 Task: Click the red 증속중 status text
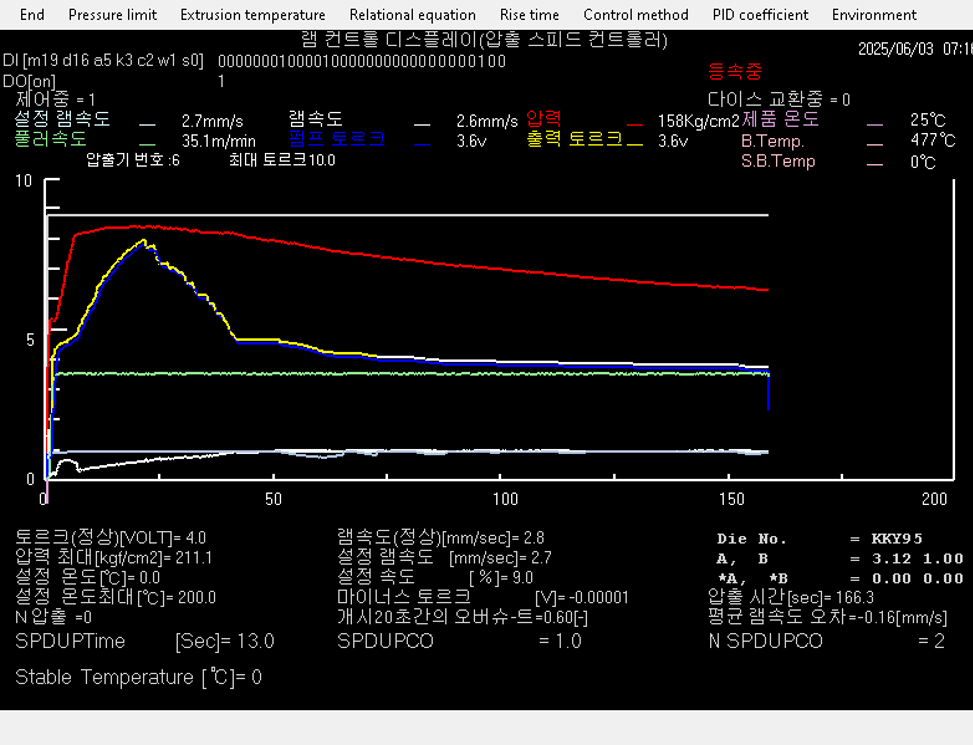tap(734, 71)
